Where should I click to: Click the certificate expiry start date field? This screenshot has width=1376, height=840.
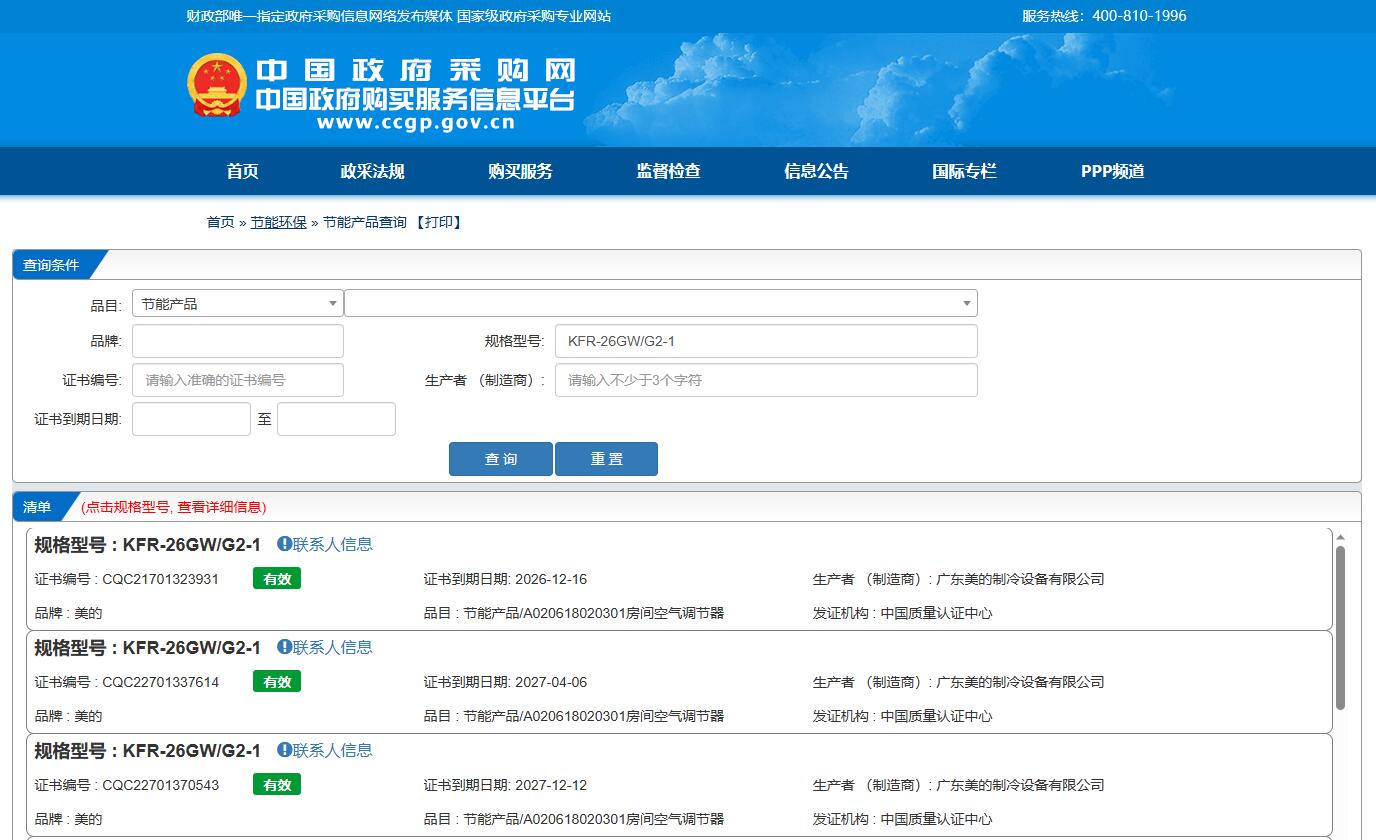click(x=191, y=419)
